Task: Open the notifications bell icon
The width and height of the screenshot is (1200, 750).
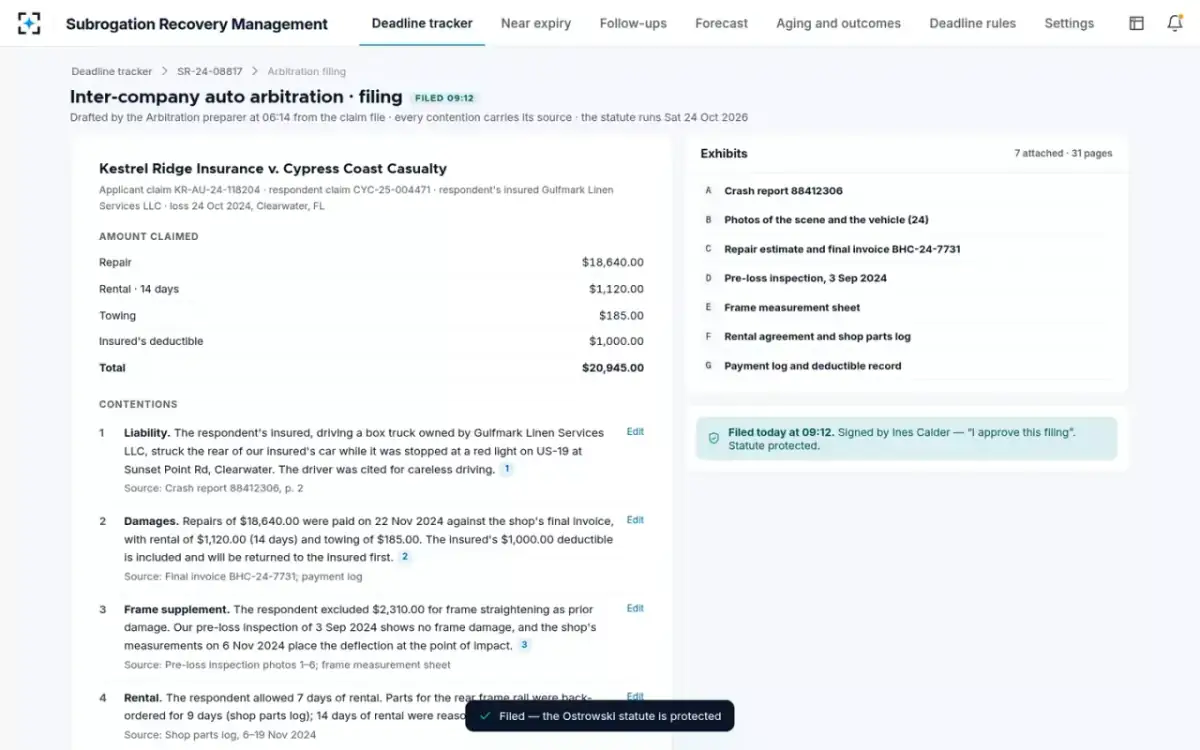Action: (1175, 23)
